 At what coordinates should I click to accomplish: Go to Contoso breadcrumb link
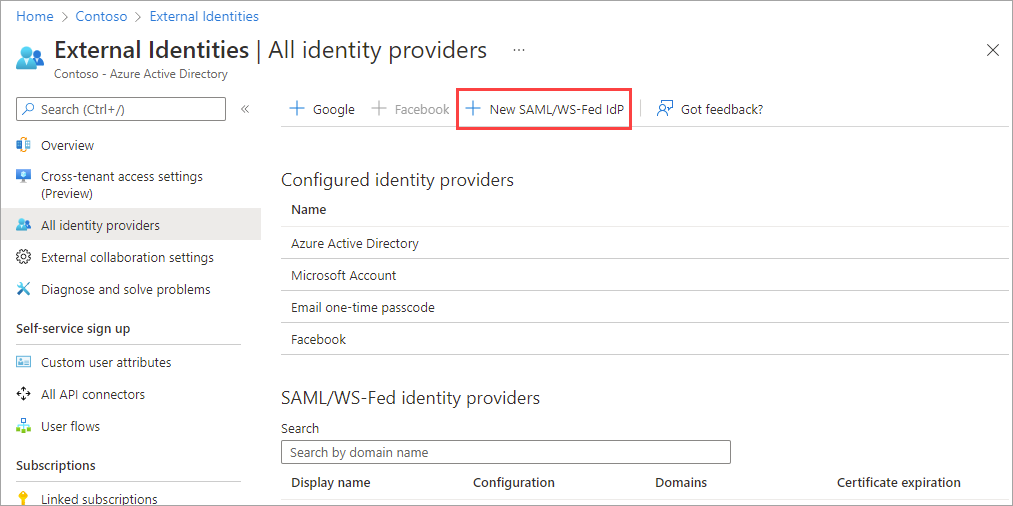[x=101, y=16]
